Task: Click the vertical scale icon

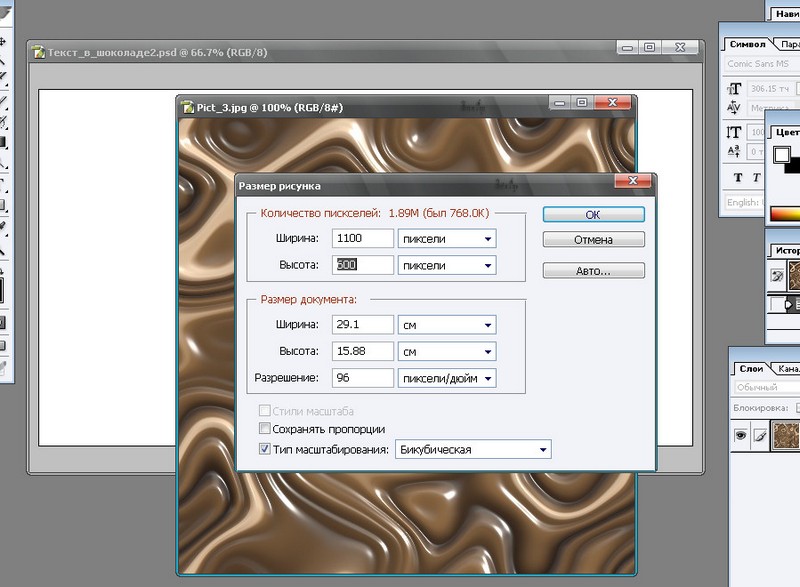Action: pyautogui.click(x=734, y=132)
